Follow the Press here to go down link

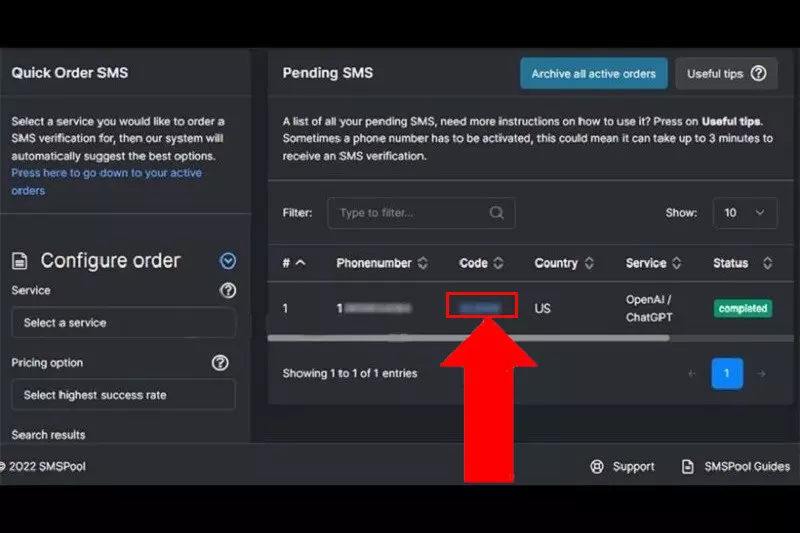pyautogui.click(x=106, y=182)
